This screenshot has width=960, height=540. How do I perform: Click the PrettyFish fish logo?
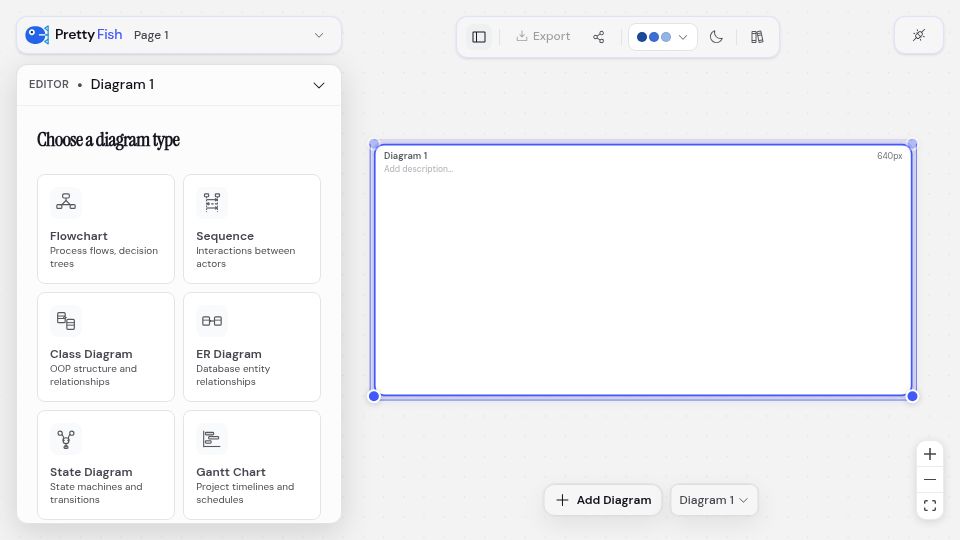[37, 35]
